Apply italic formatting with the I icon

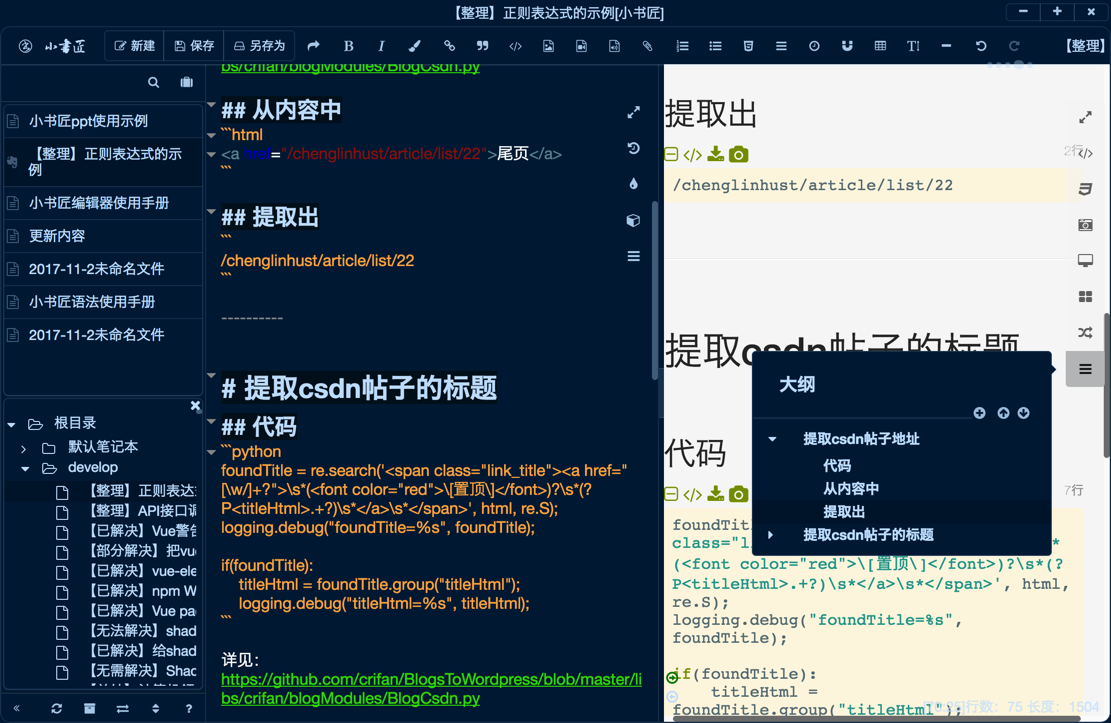[381, 45]
